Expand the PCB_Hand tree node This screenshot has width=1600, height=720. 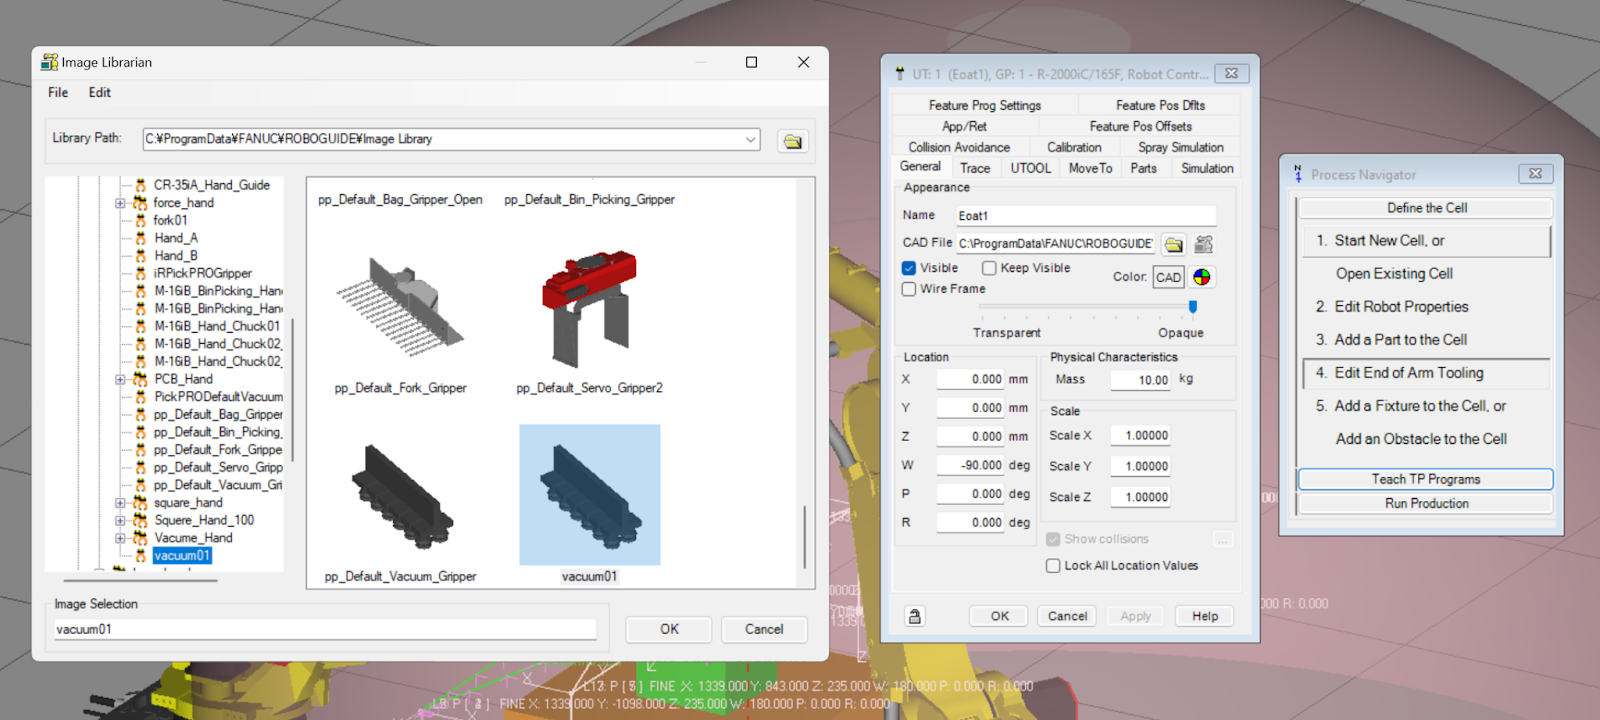coord(120,380)
